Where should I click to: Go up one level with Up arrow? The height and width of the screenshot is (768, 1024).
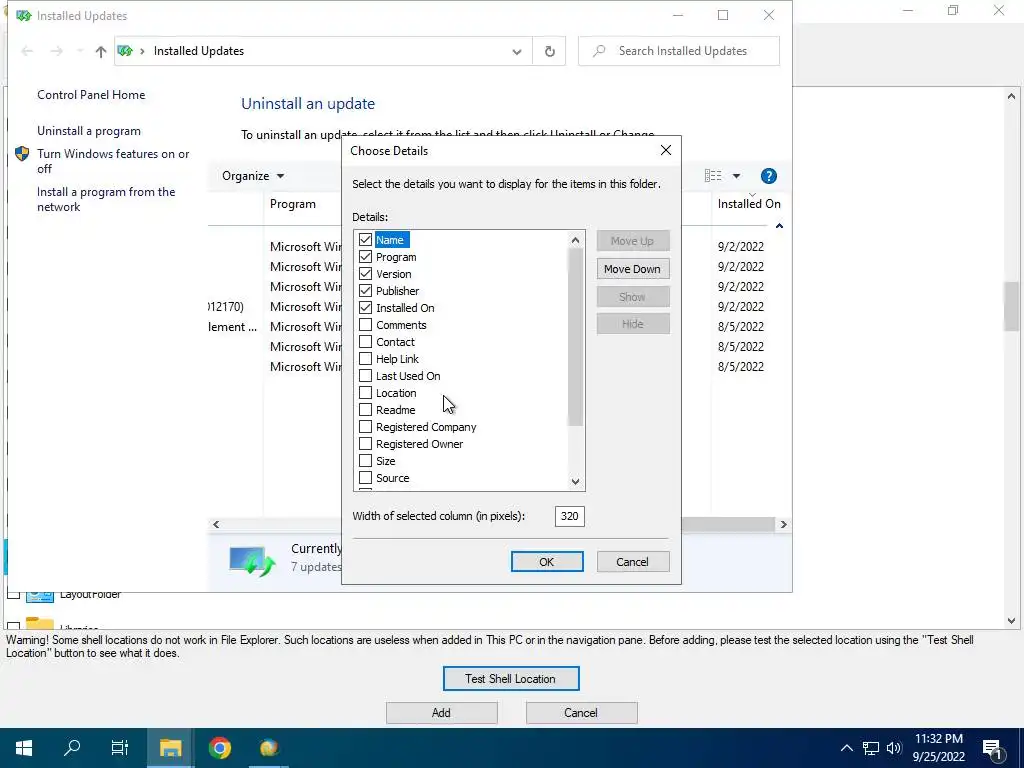[x=101, y=51]
